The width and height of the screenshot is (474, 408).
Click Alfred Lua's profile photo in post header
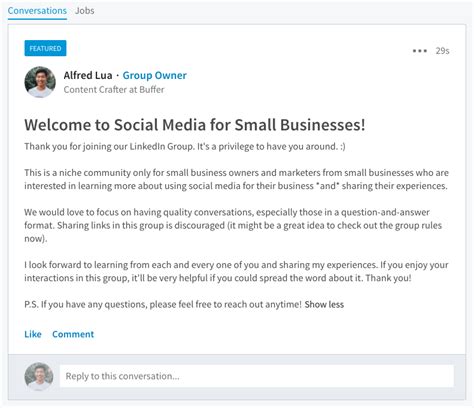(40, 82)
